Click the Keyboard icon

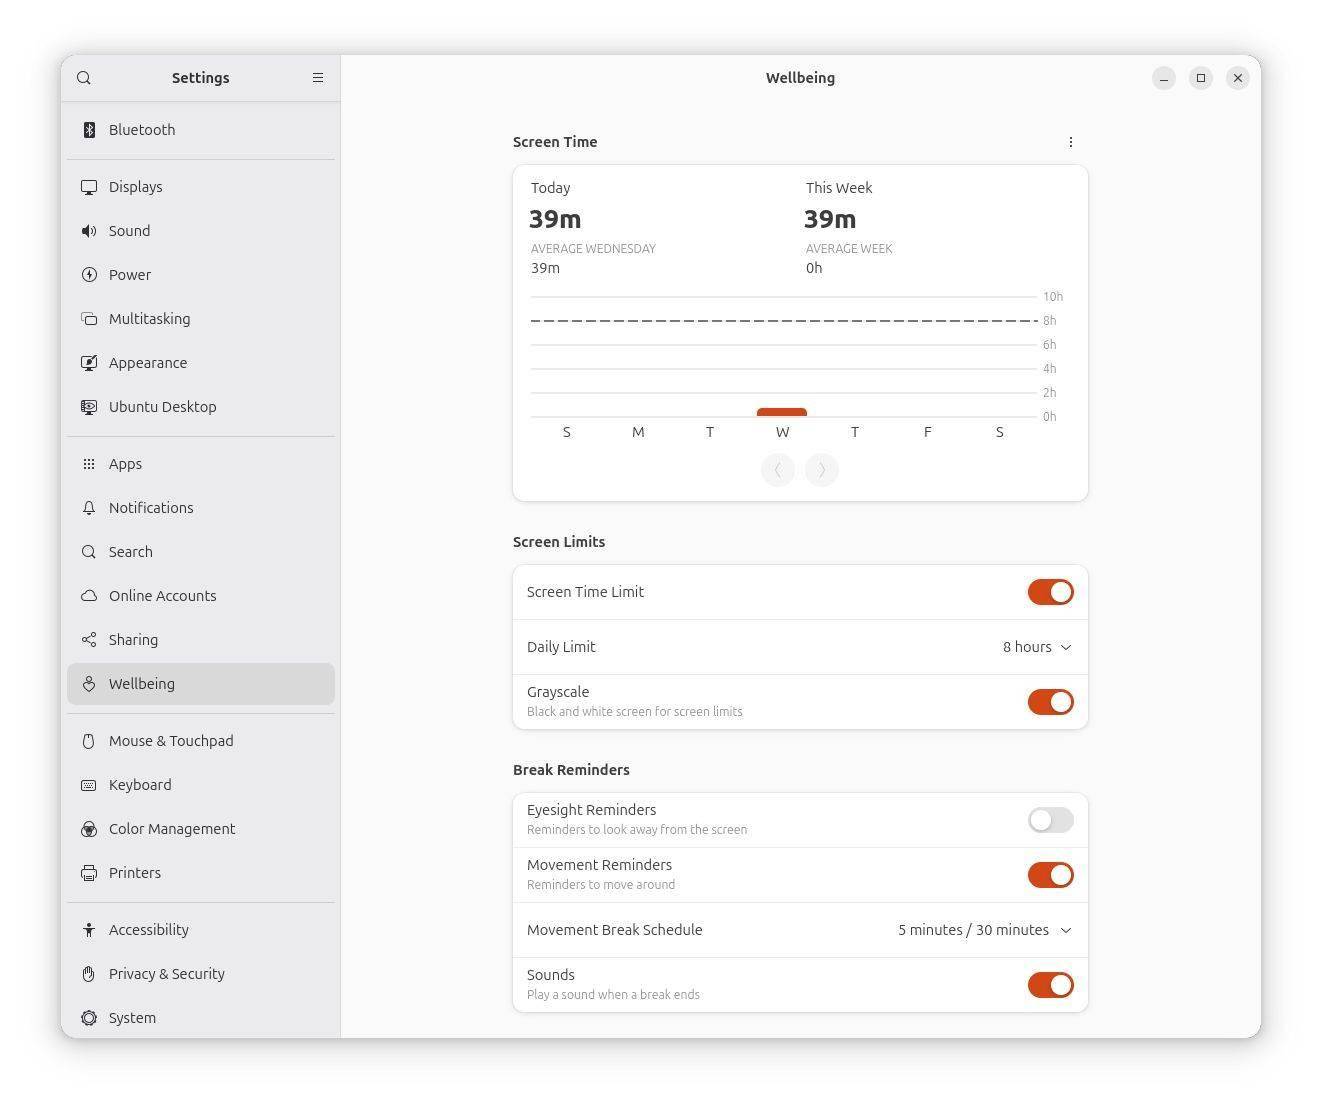(x=89, y=785)
